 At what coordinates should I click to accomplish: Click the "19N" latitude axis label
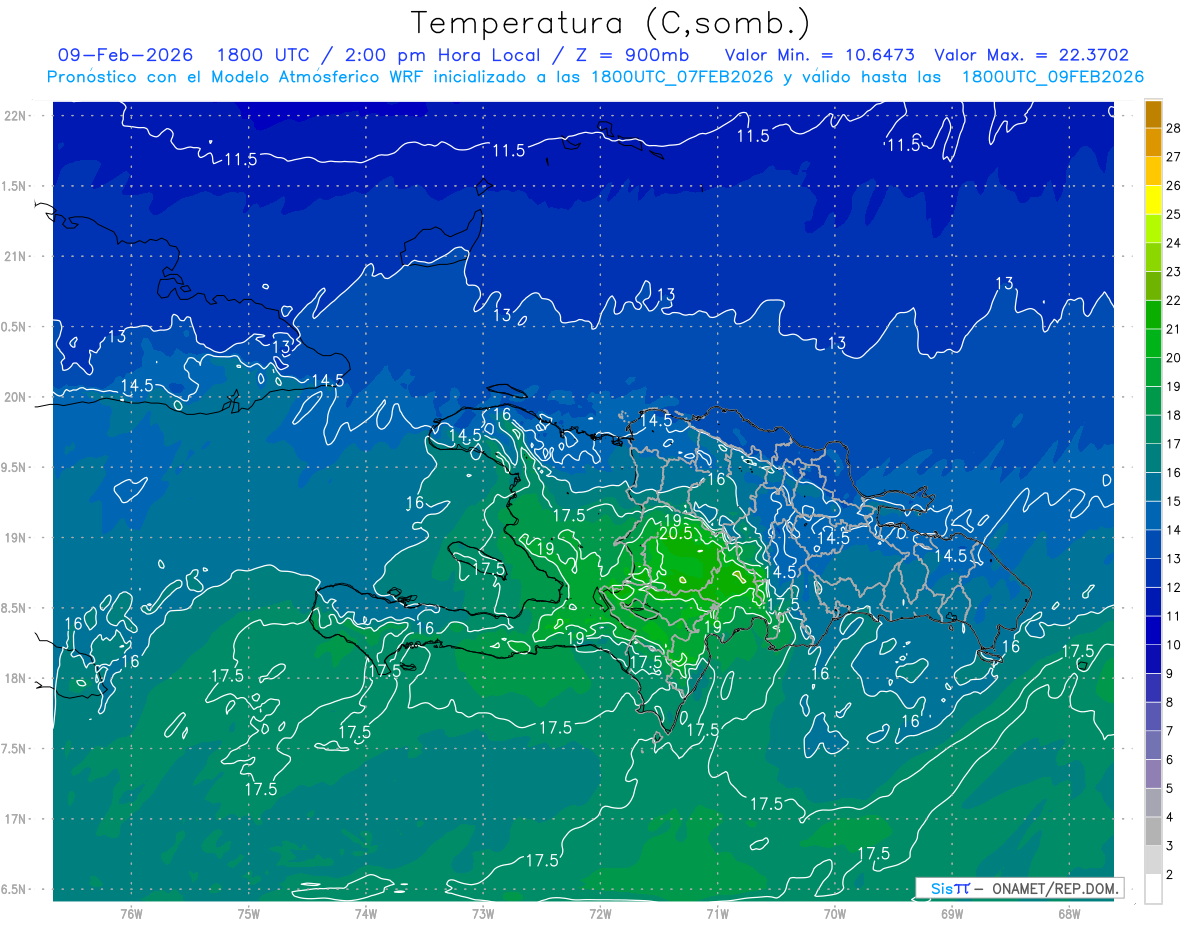[x=15, y=538]
